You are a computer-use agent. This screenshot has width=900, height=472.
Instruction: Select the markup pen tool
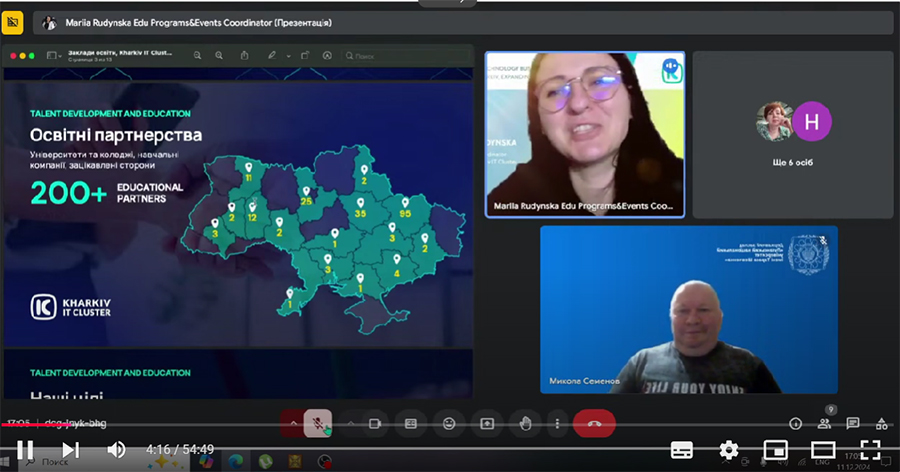coord(272,56)
